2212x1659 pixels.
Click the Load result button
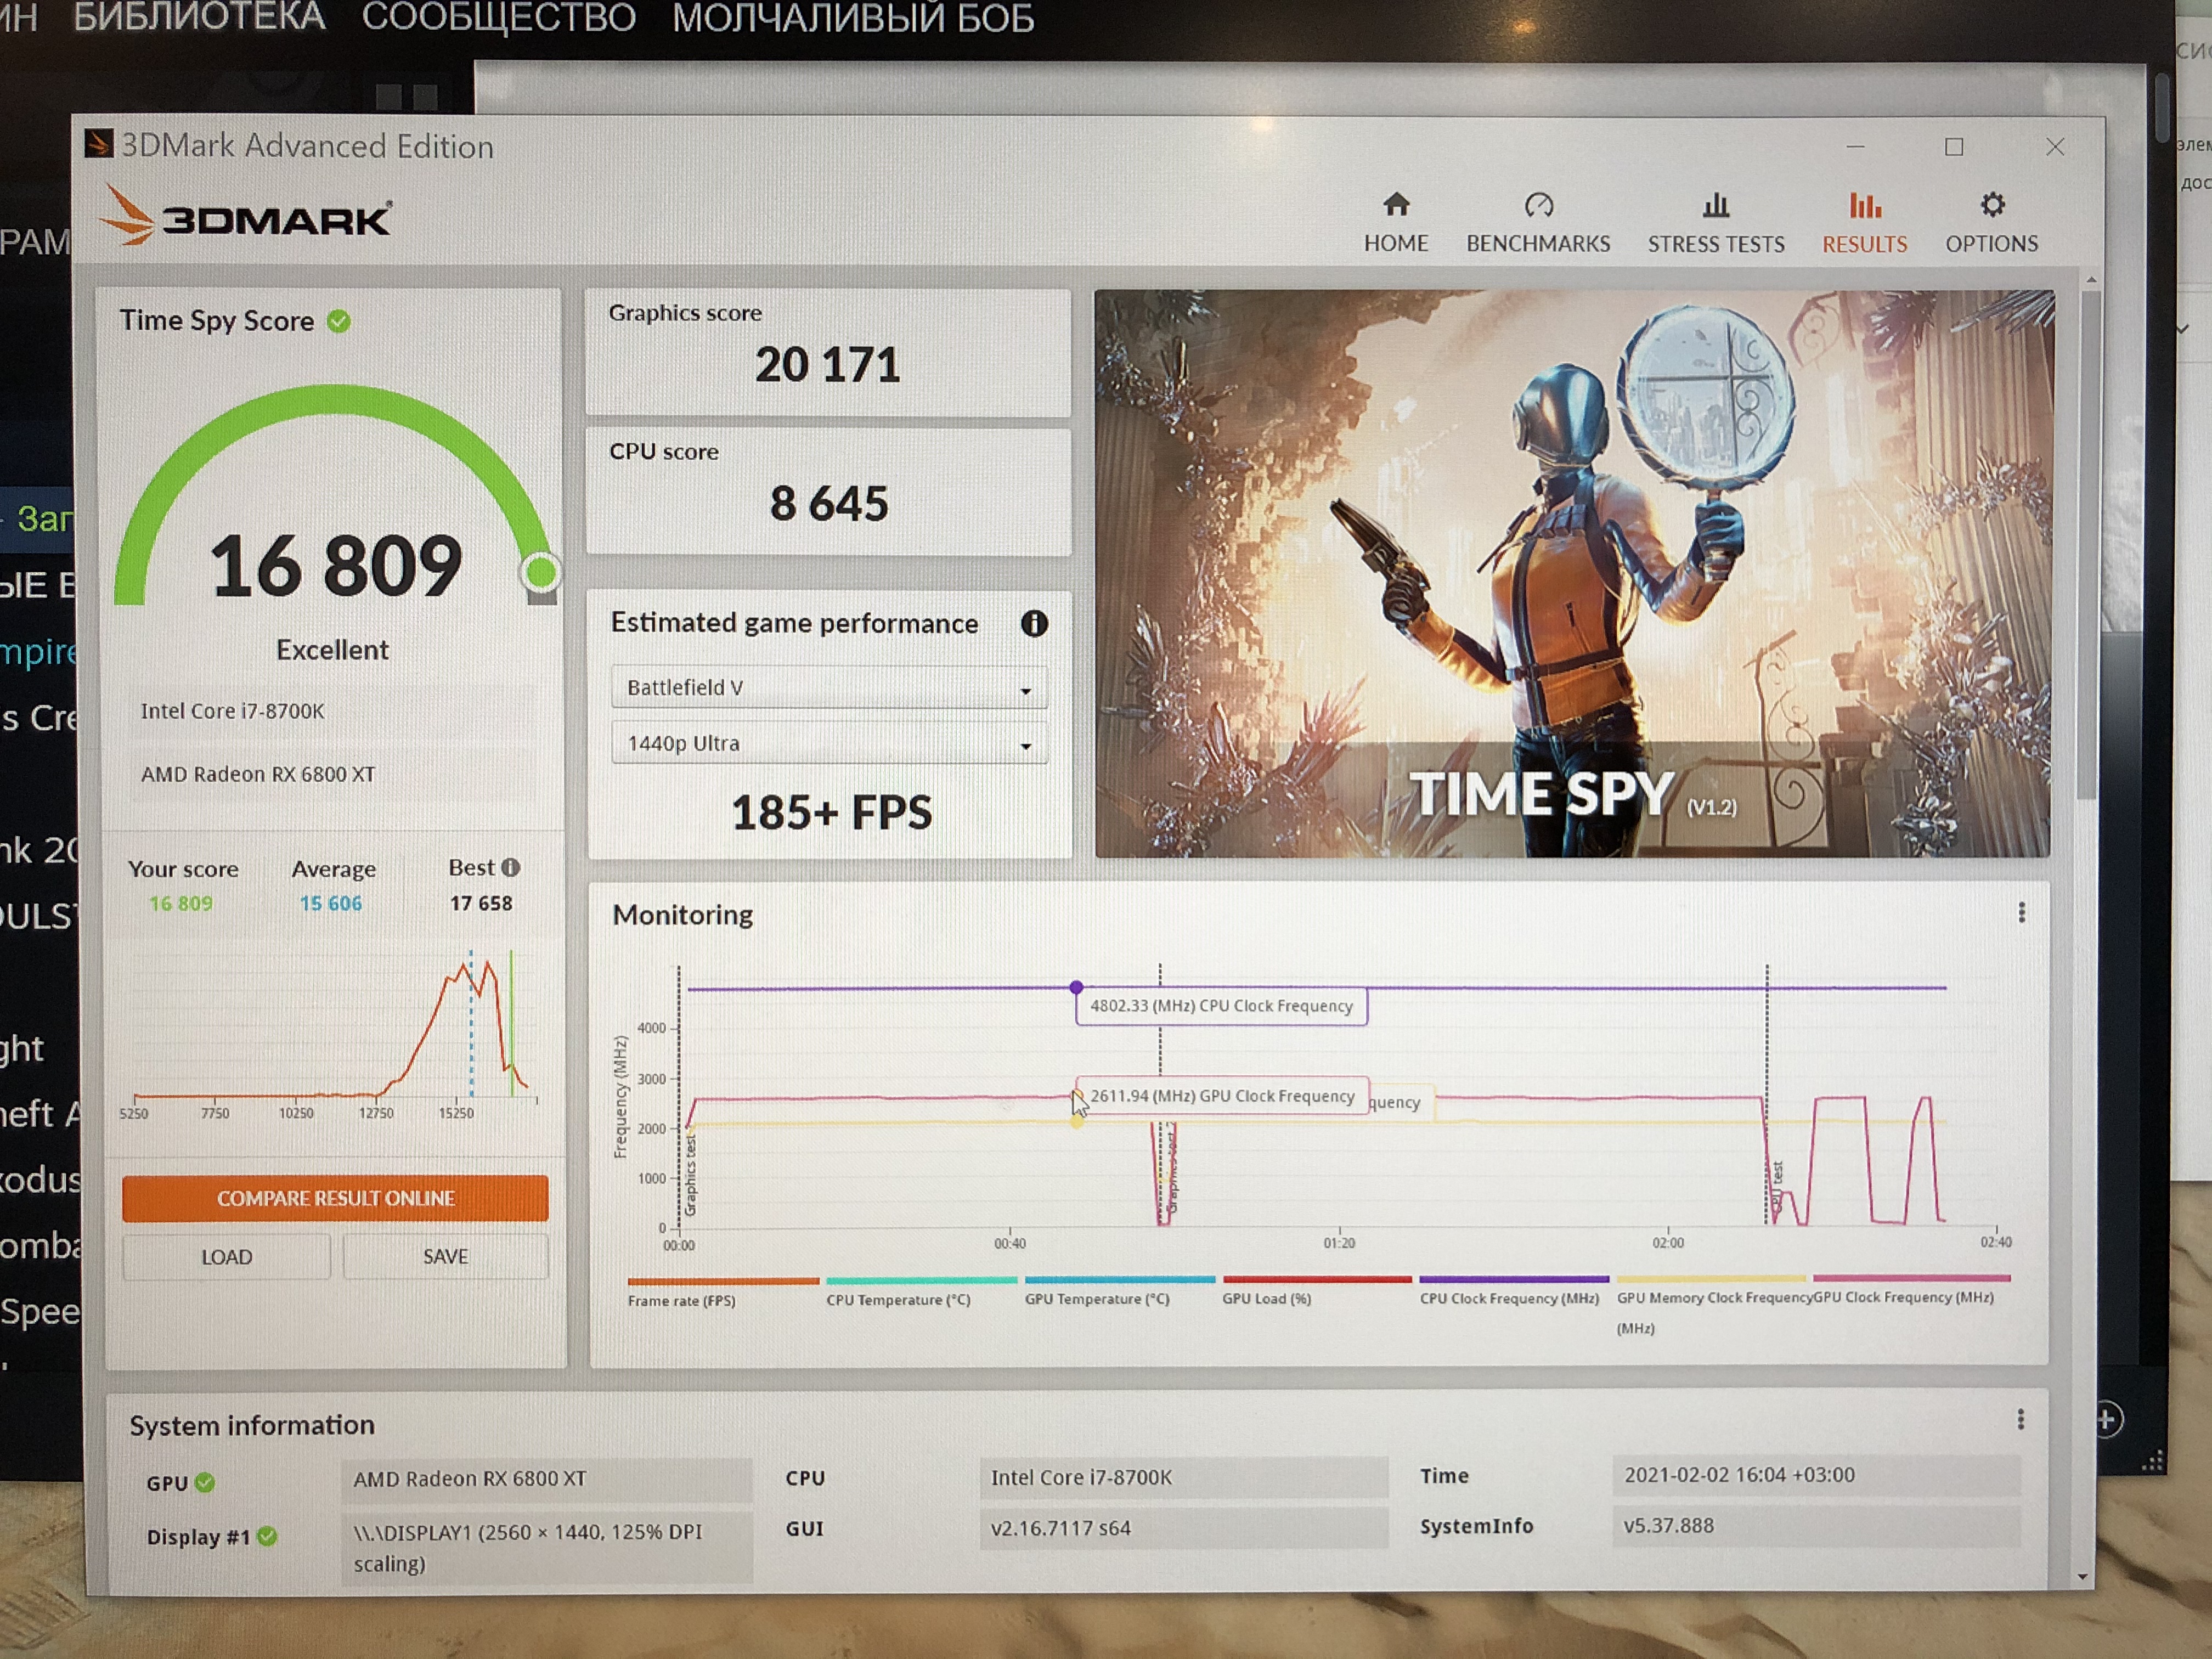226,1257
